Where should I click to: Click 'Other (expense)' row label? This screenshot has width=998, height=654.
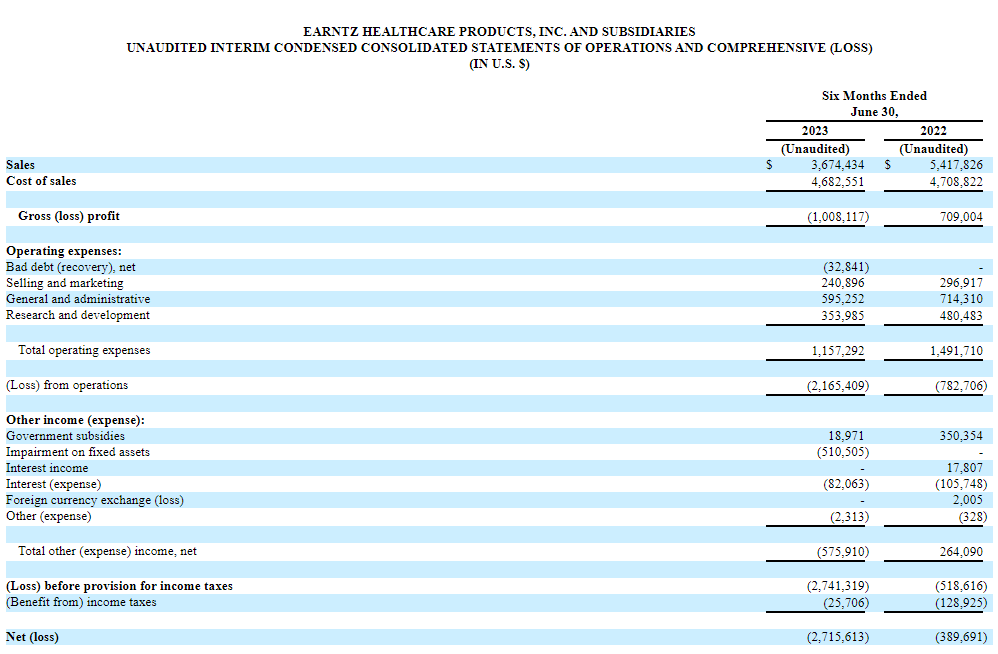[x=48, y=516]
